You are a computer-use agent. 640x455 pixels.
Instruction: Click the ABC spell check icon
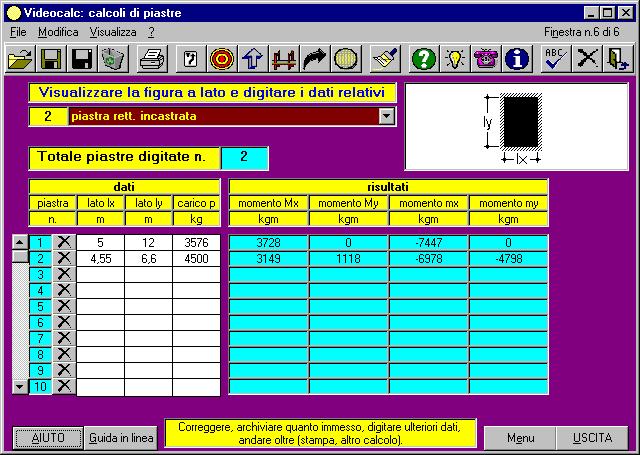[555, 60]
